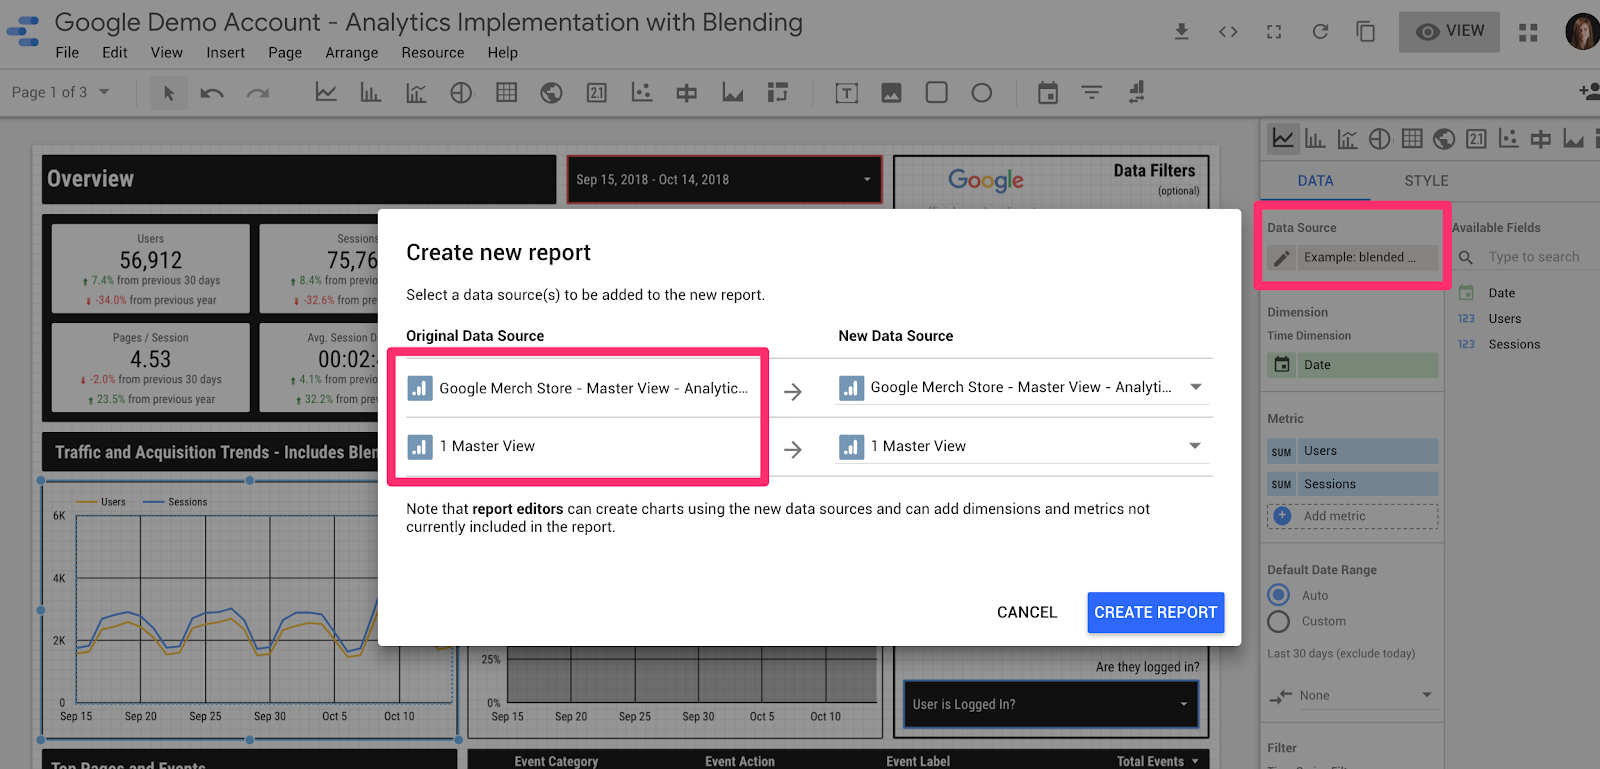
Task: Open the Page 1 of 3 dropdown
Action: pos(60,92)
